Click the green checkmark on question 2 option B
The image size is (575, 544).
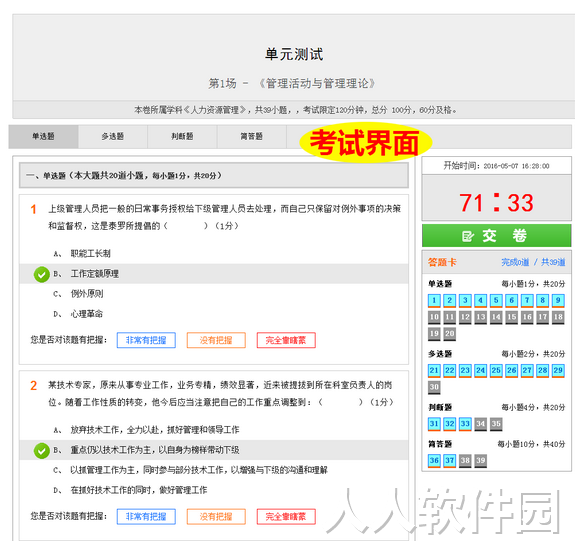41,451
